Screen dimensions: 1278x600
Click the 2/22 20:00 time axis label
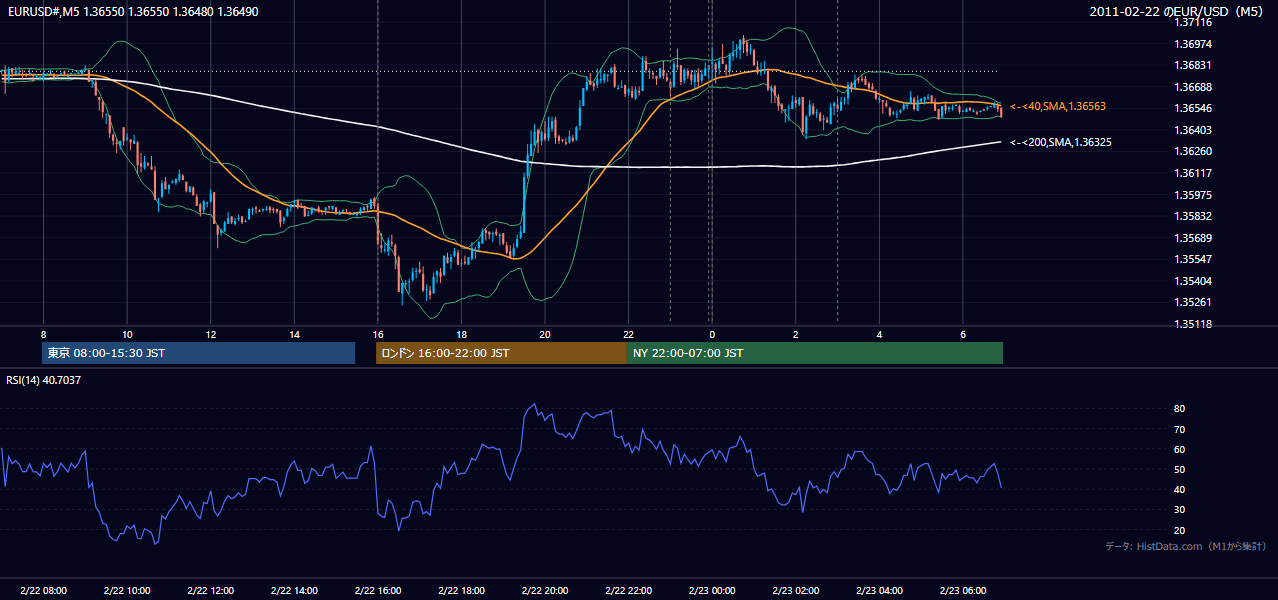pyautogui.click(x=545, y=591)
